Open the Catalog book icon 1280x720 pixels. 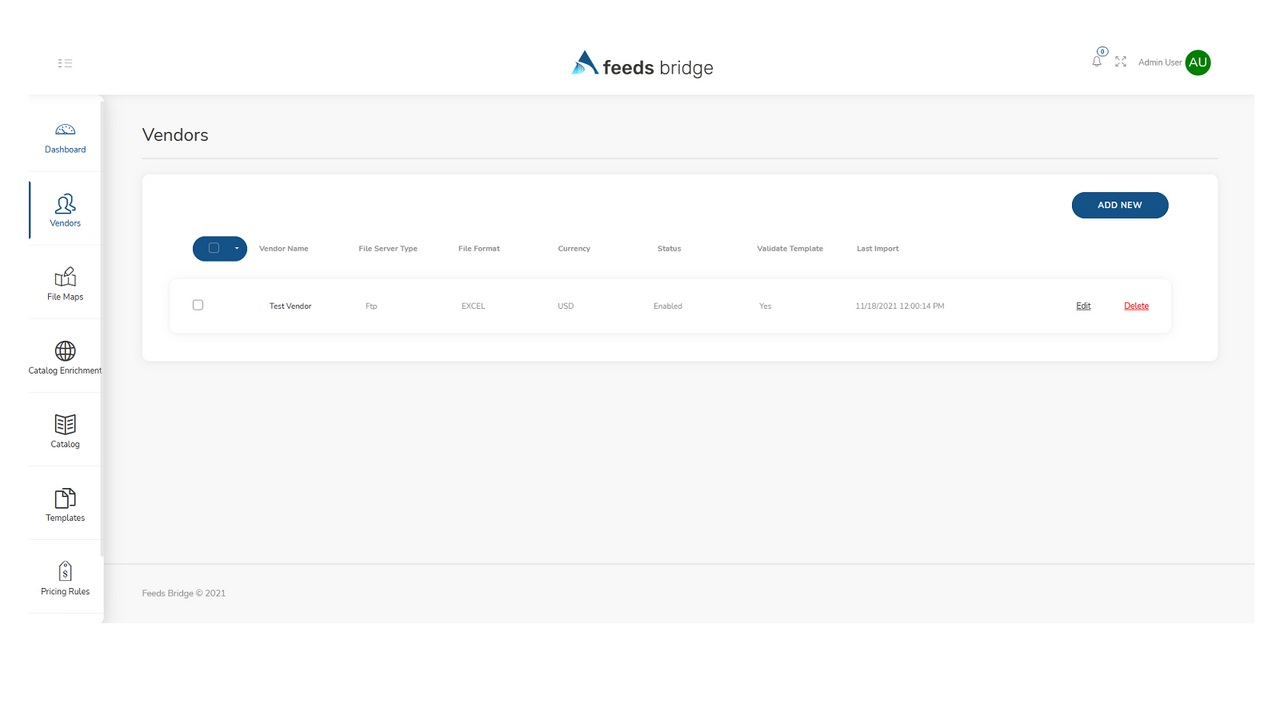[65, 425]
